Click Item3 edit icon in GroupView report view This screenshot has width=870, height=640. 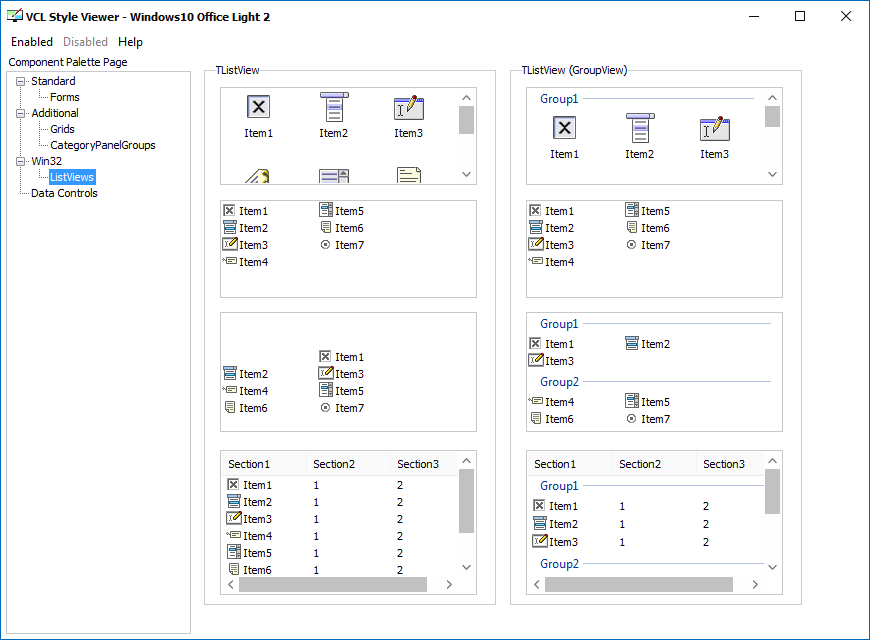539,541
